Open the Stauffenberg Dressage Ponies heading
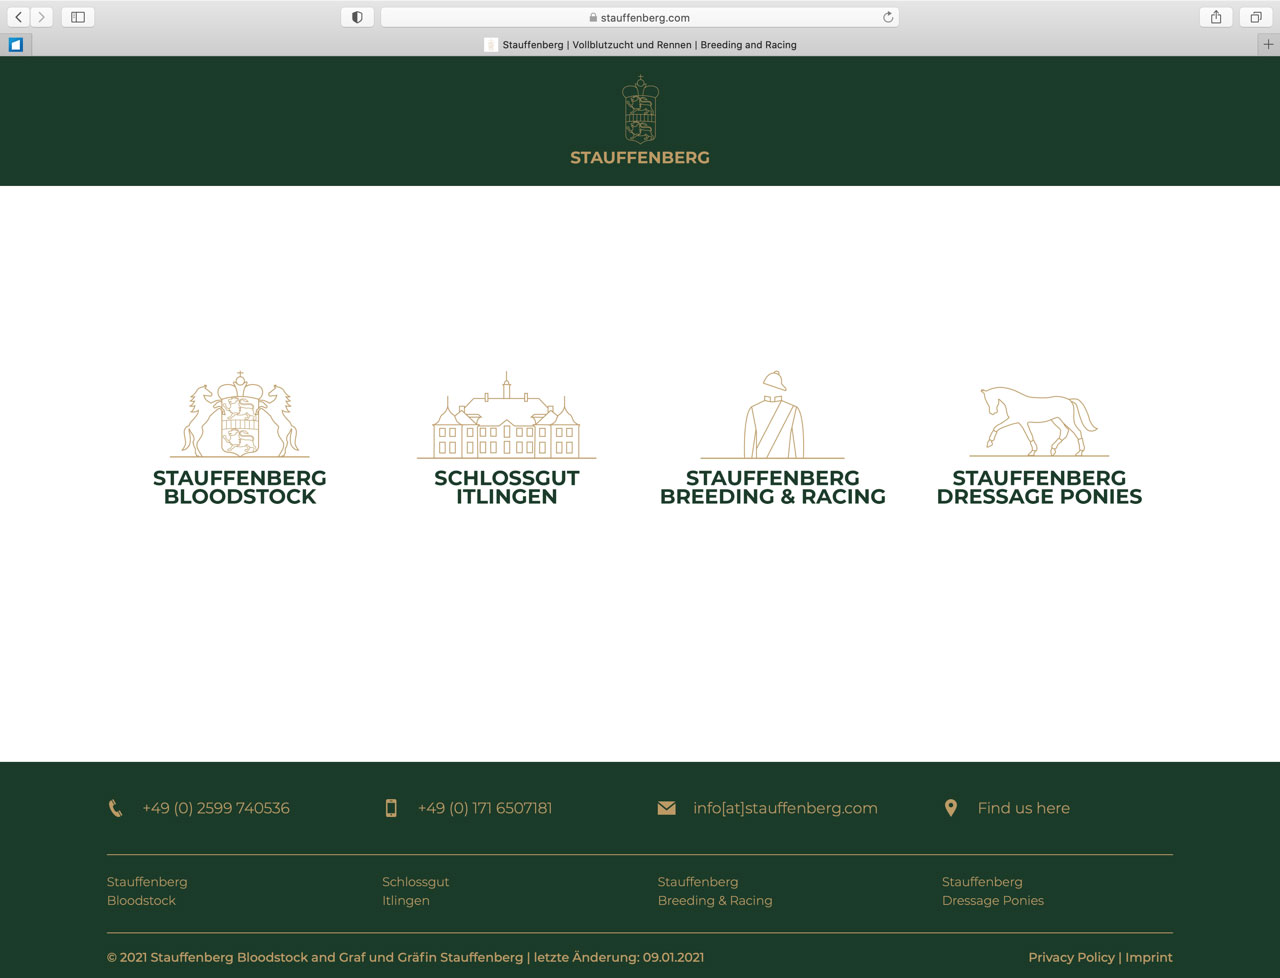Viewport: 1280px width, 978px height. [1040, 487]
